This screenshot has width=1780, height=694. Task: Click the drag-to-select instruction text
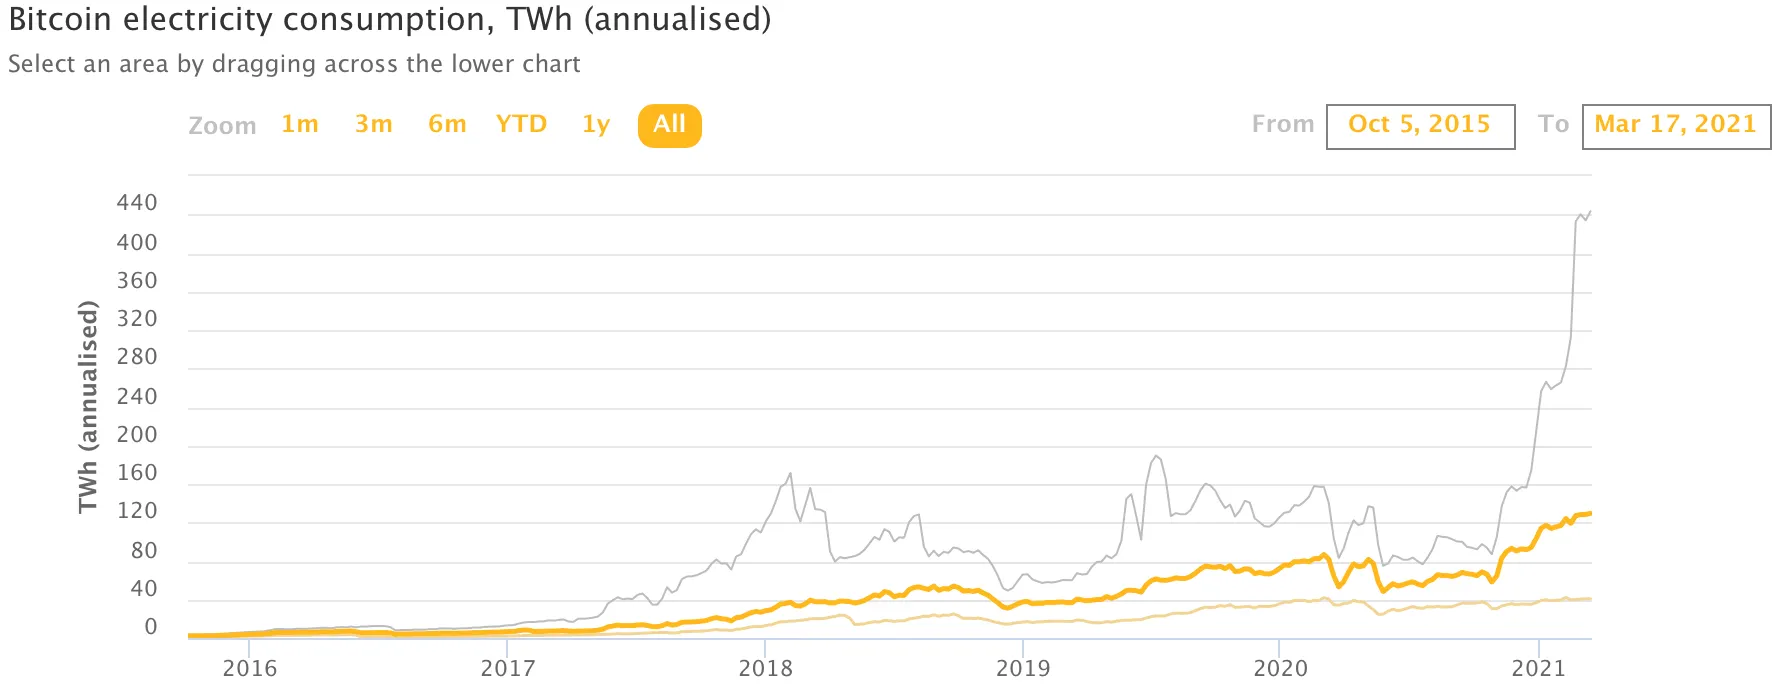[x=294, y=64]
